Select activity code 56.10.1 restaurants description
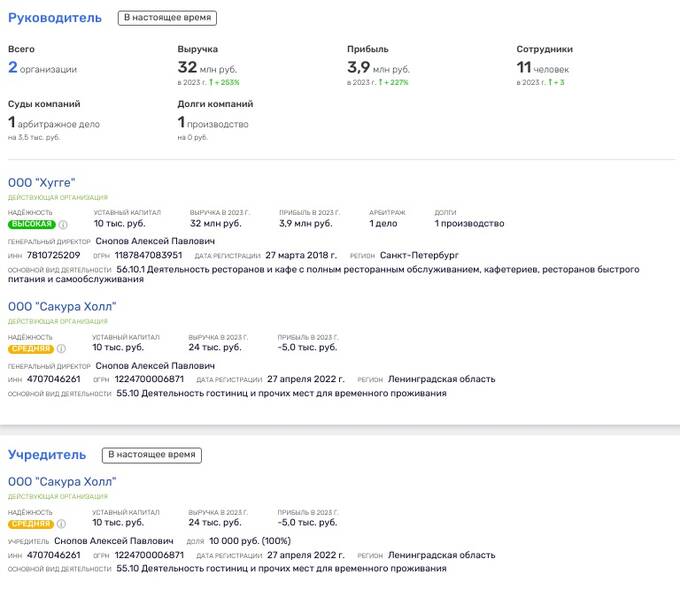680x590 pixels. click(340, 270)
